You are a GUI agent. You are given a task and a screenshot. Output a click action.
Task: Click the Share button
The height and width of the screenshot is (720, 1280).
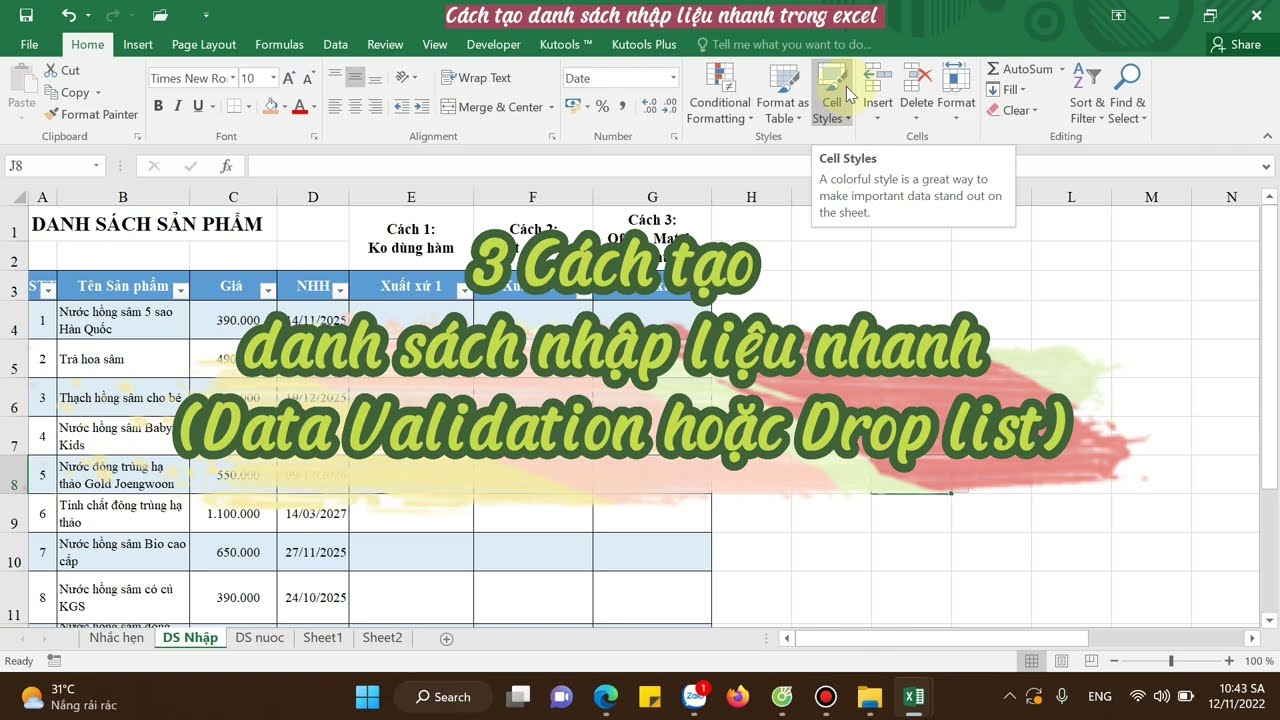1236,44
